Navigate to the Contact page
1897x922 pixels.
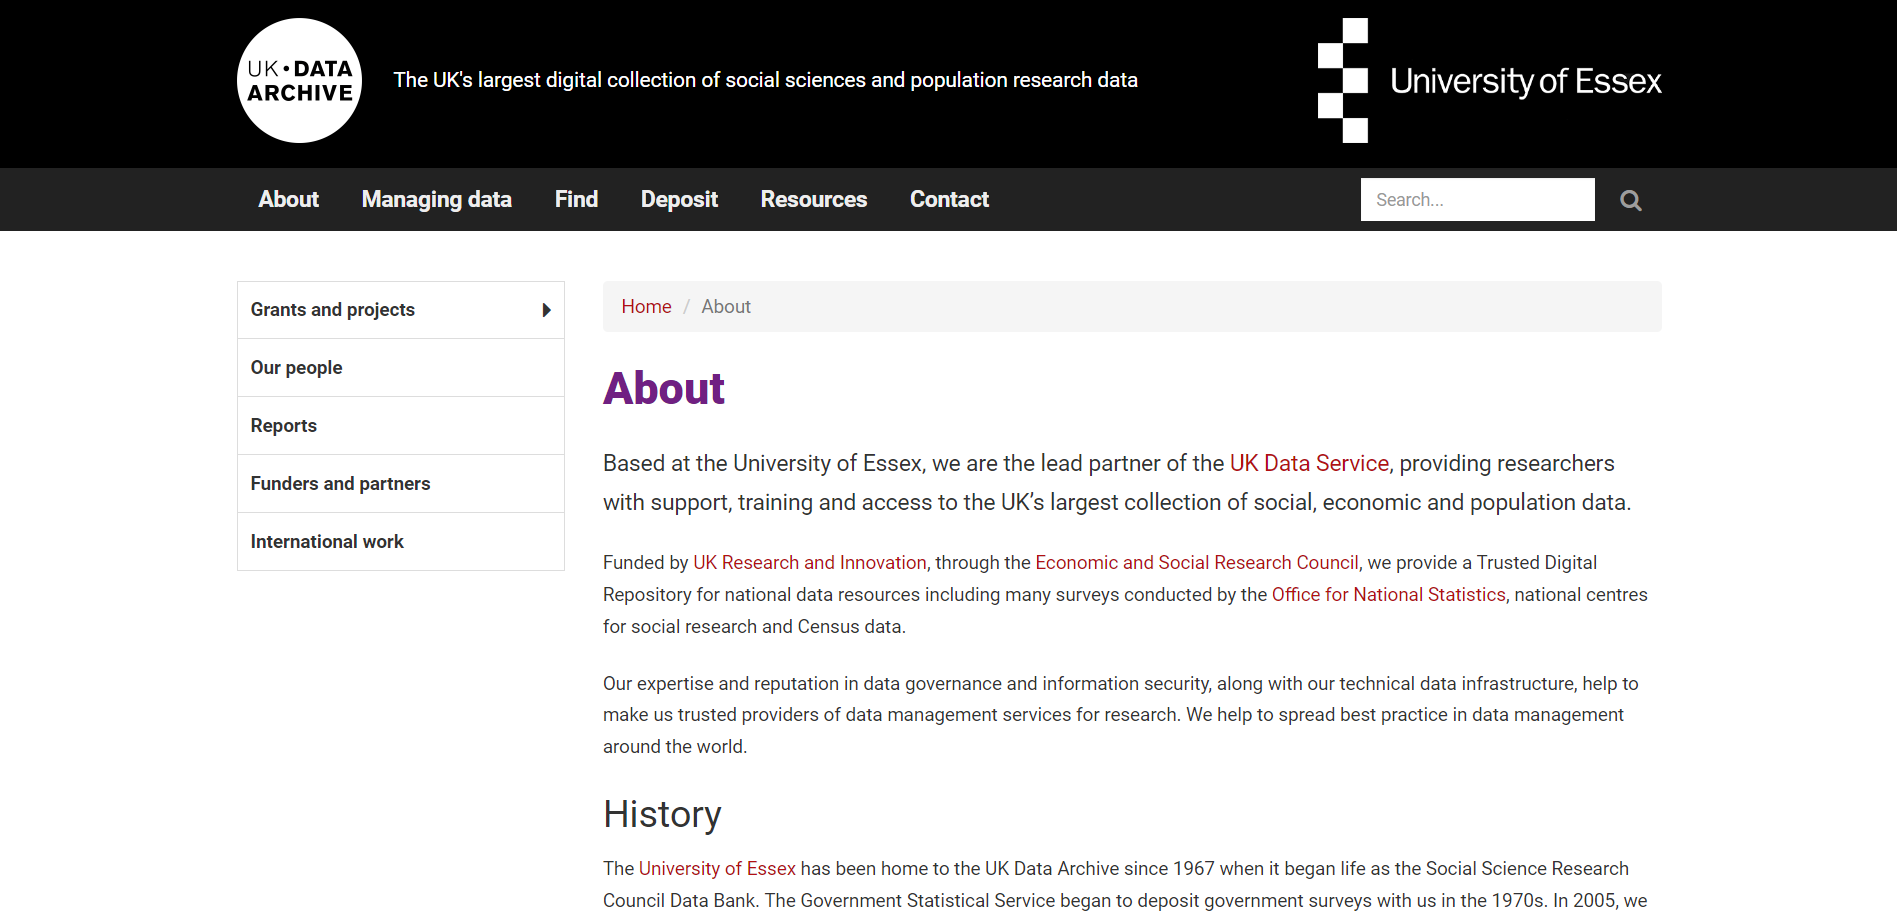[948, 200]
